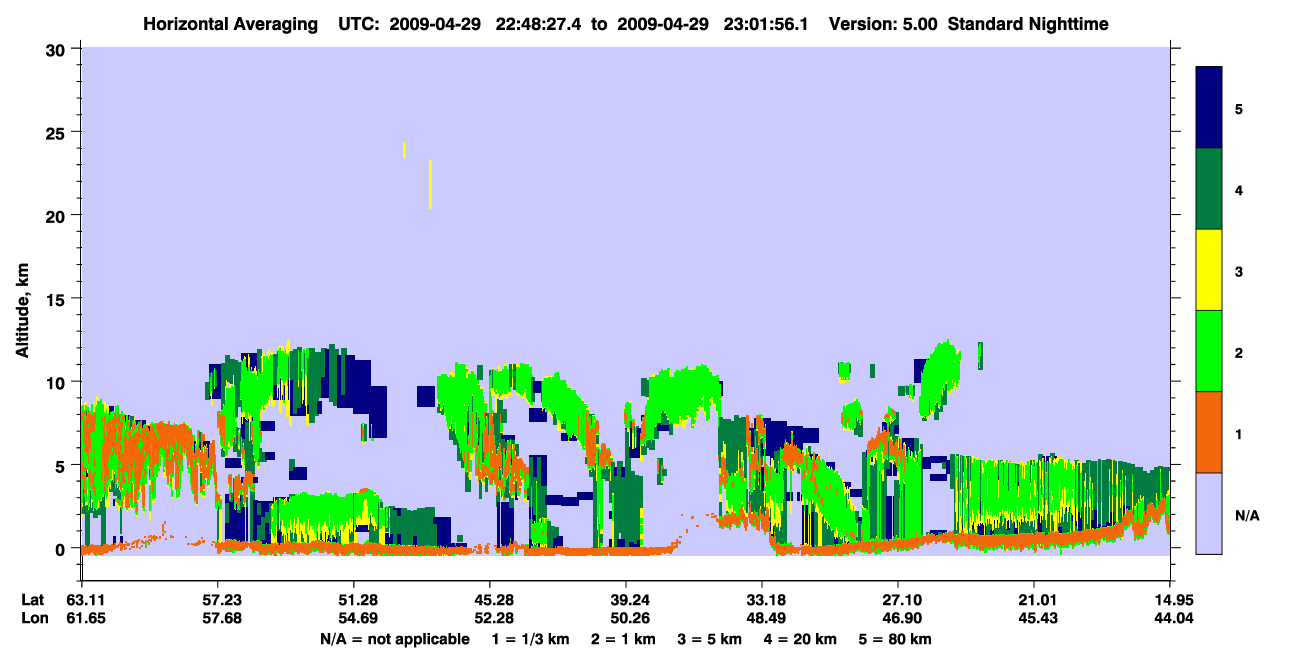Viewport: 1300px width, 667px height.
Task: Click the '3 = 5 km' legend note
Action: pos(709,639)
